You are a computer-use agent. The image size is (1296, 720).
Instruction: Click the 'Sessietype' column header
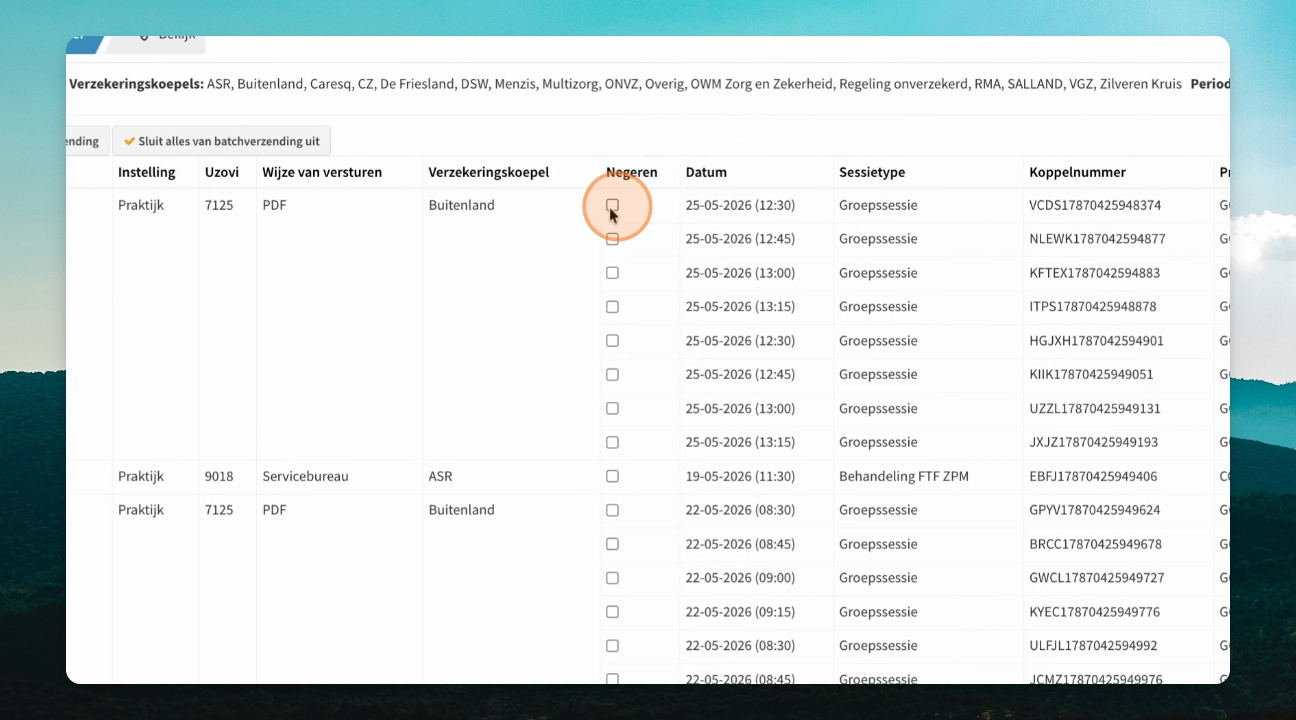point(872,172)
